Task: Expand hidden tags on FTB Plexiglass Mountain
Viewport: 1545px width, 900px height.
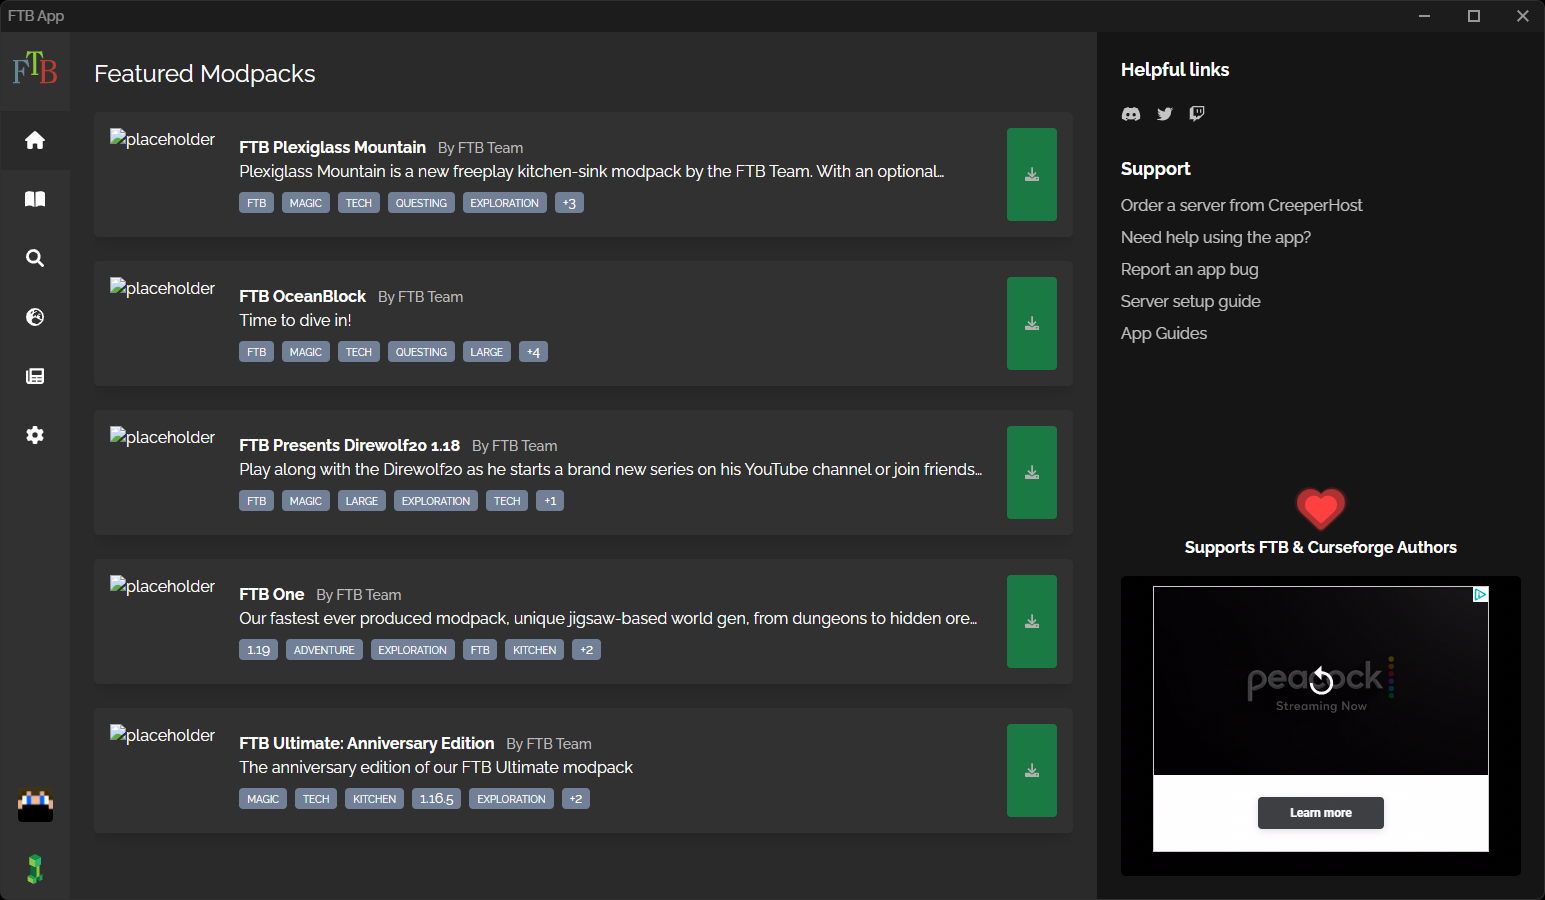Action: pos(569,202)
